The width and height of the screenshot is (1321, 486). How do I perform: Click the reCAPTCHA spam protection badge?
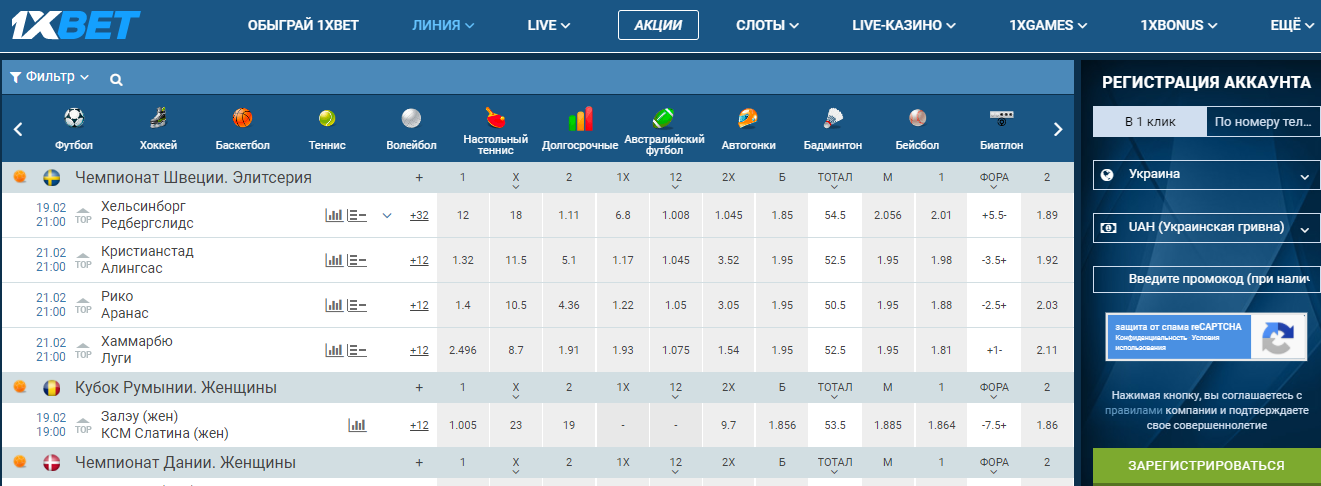[1206, 337]
